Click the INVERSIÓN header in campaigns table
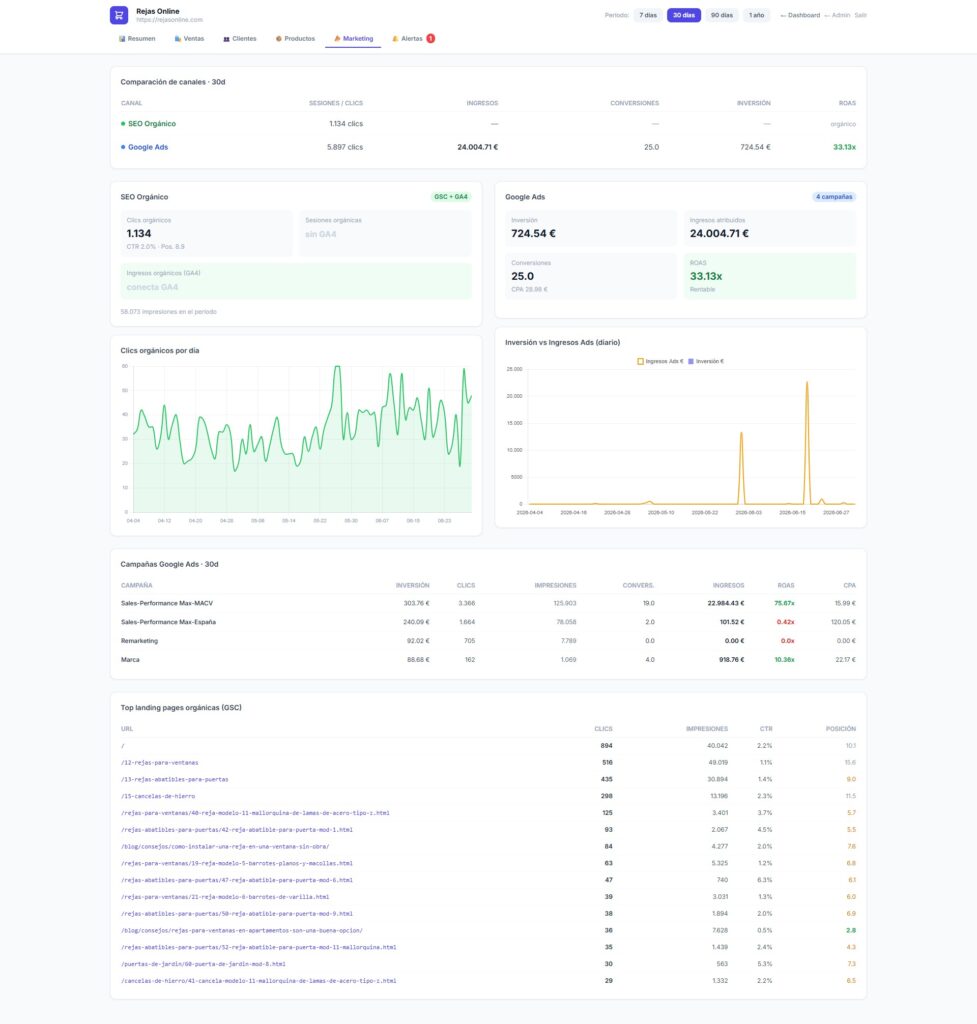 click(x=413, y=585)
